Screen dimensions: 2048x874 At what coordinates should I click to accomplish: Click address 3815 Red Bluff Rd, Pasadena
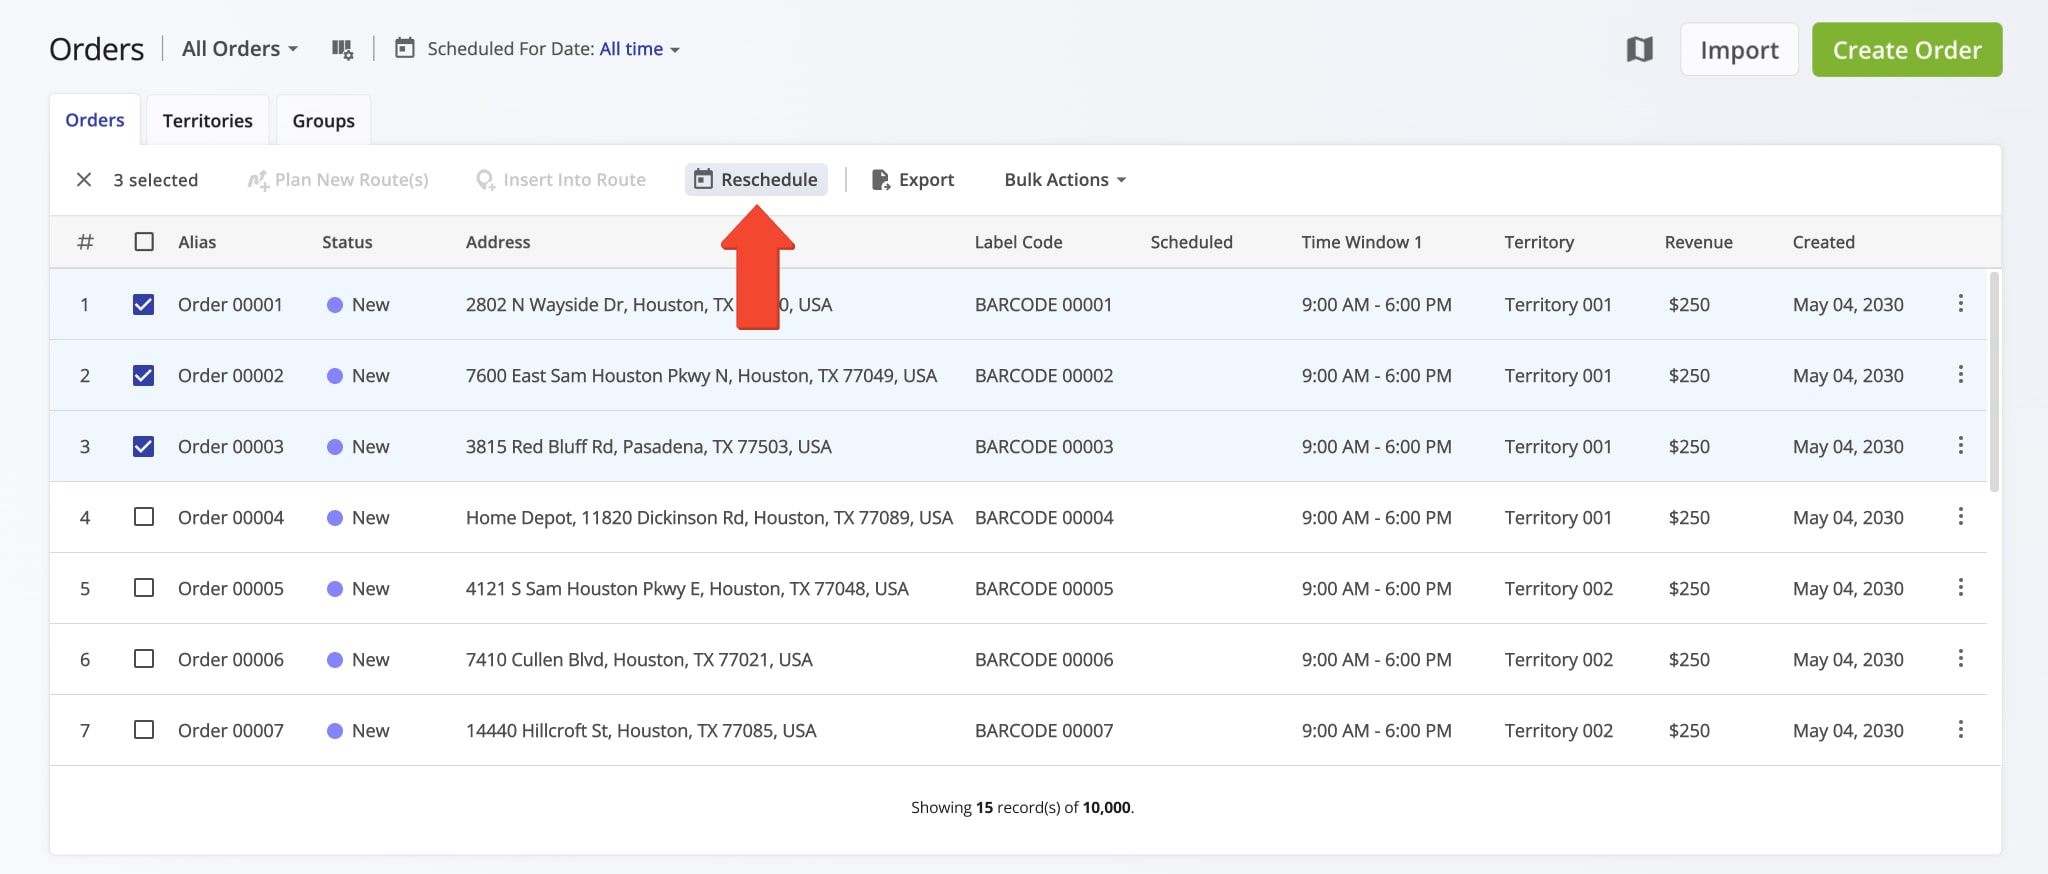[648, 447]
